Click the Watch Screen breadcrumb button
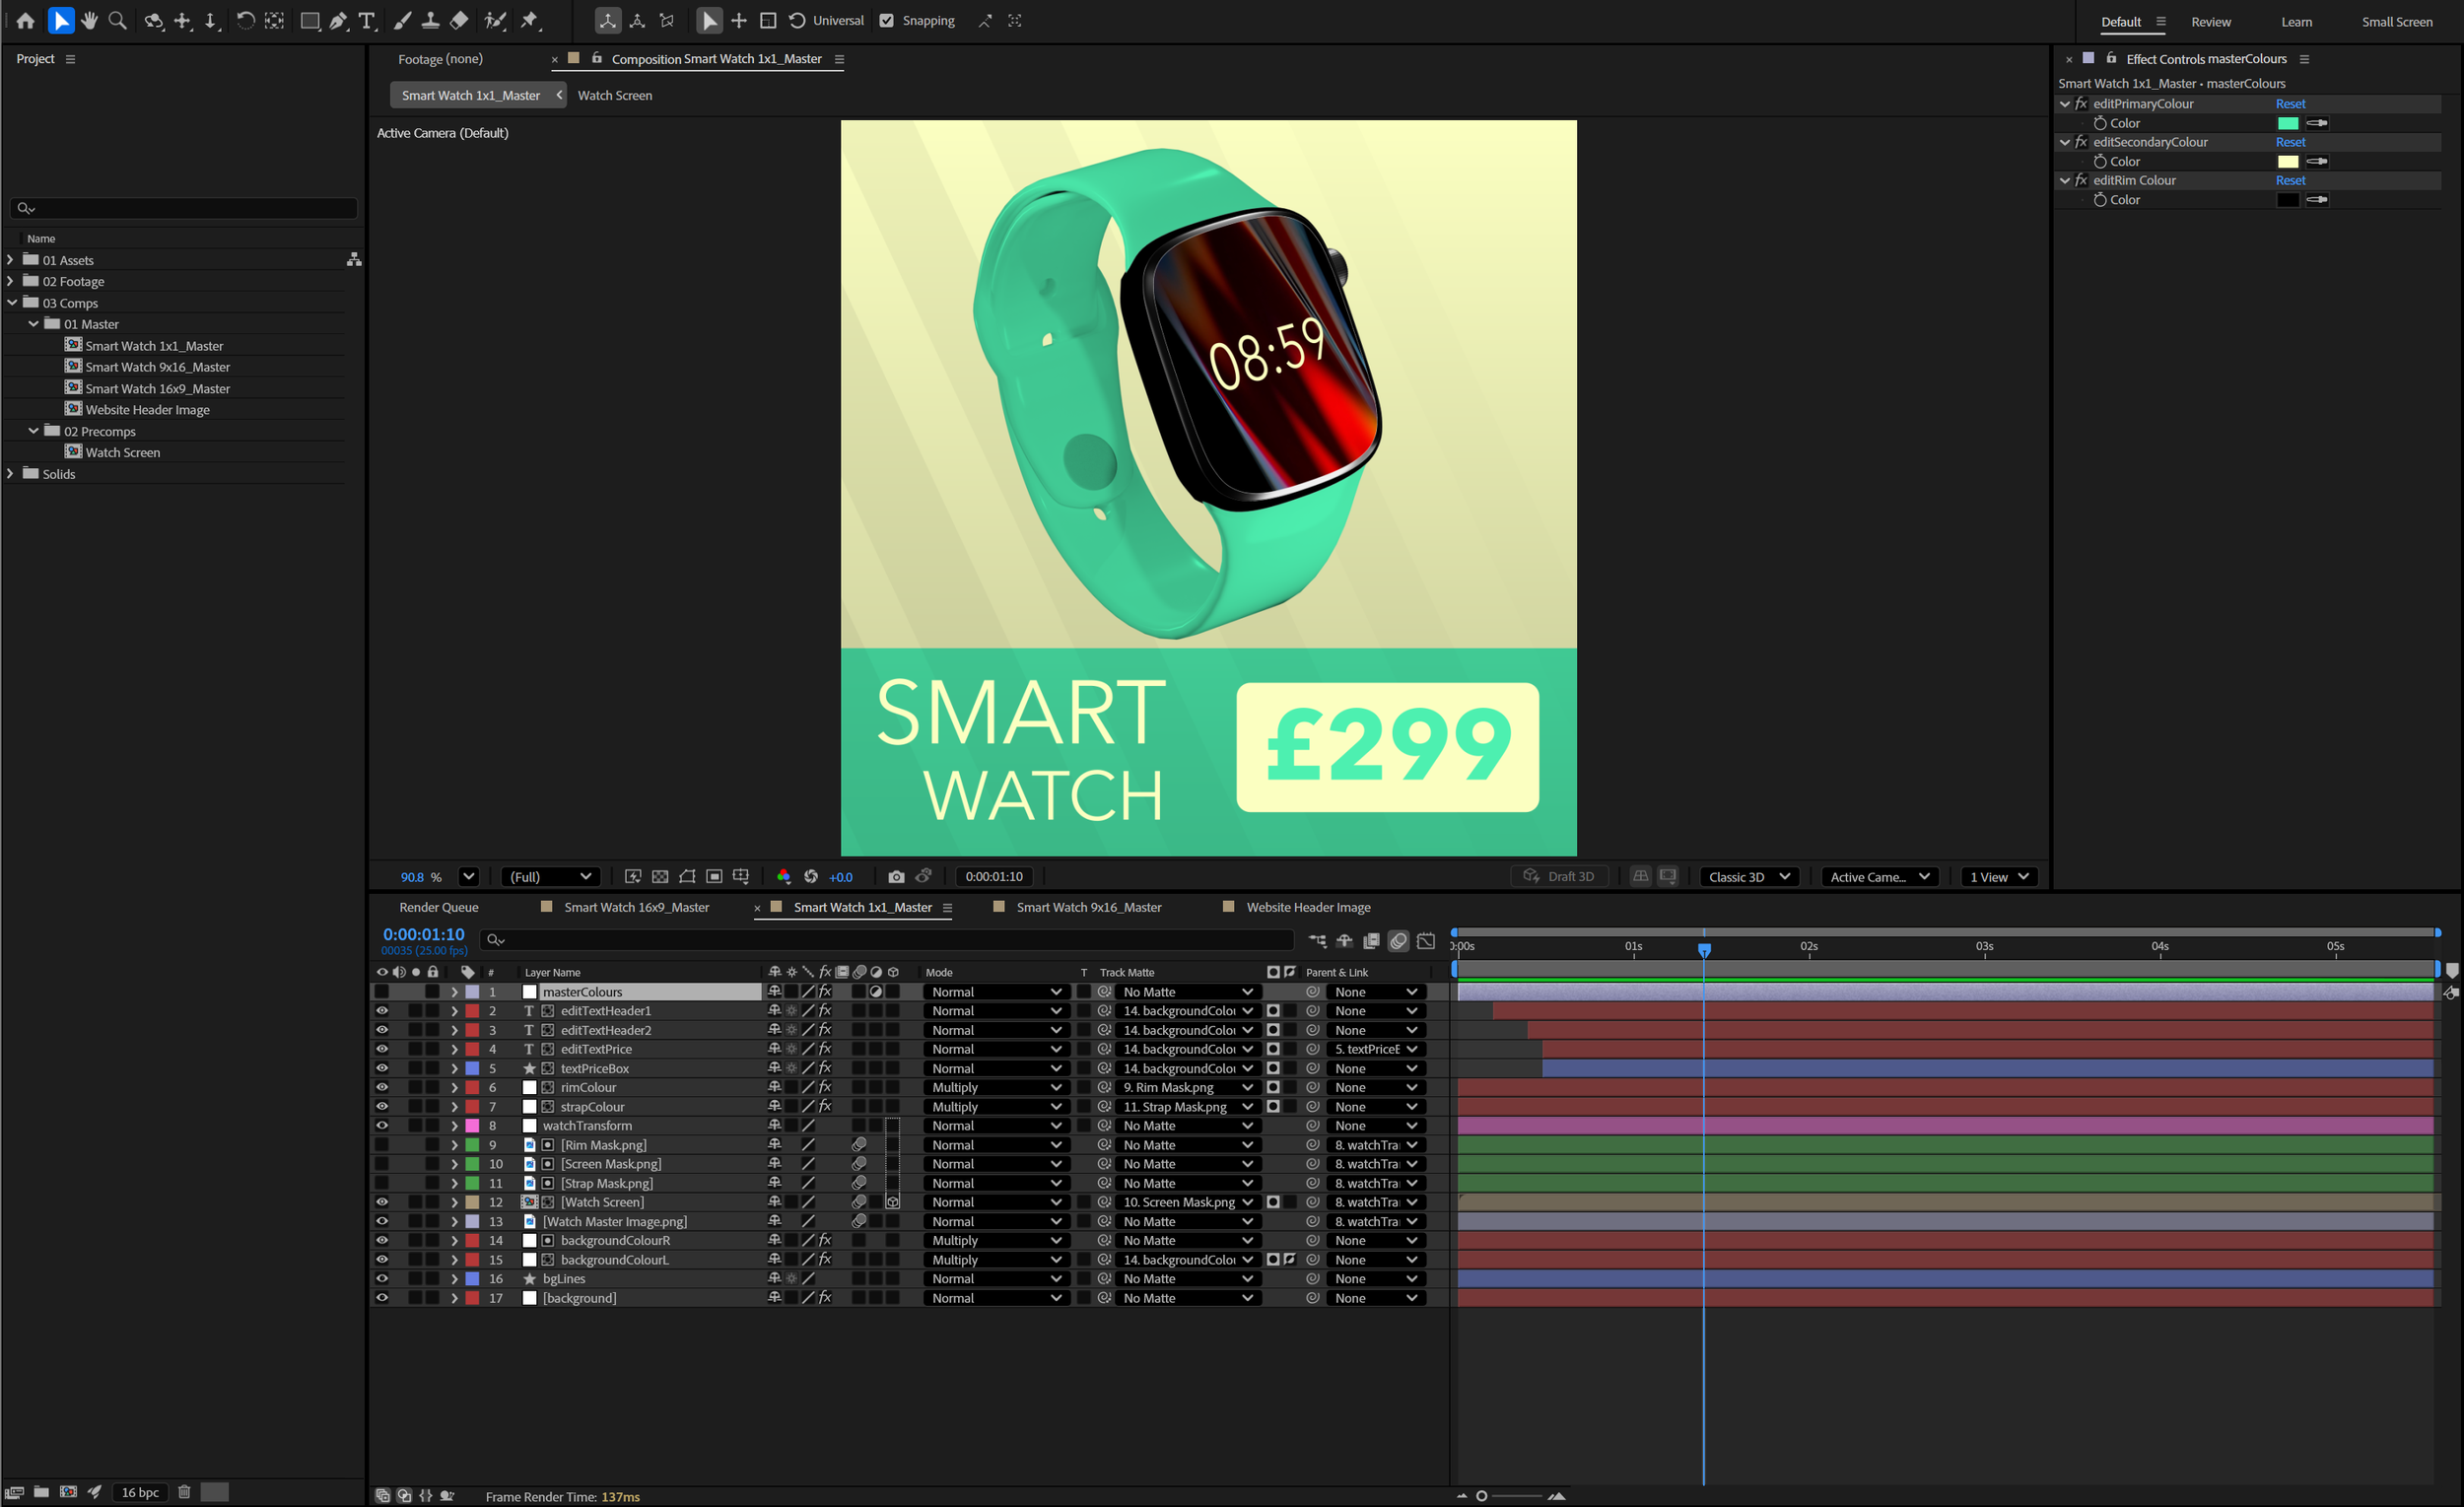The height and width of the screenshot is (1507, 2464). [614, 95]
